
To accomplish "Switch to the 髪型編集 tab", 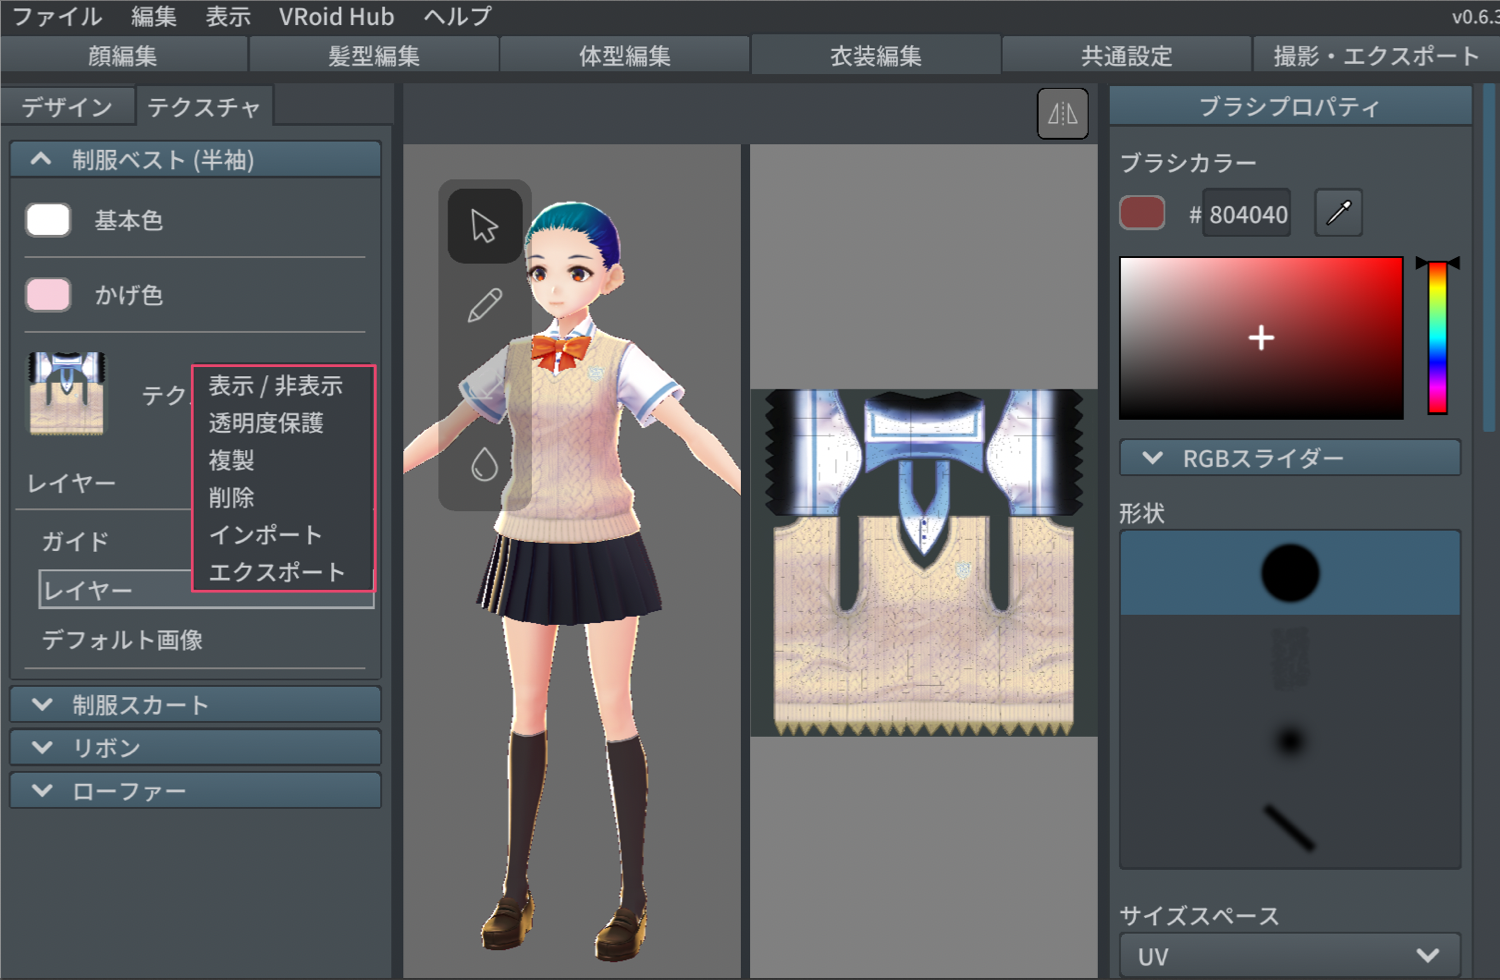I will coord(374,56).
